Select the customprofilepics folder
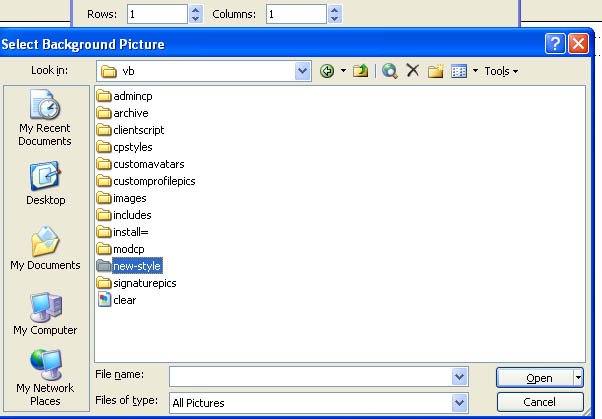 click(x=146, y=181)
